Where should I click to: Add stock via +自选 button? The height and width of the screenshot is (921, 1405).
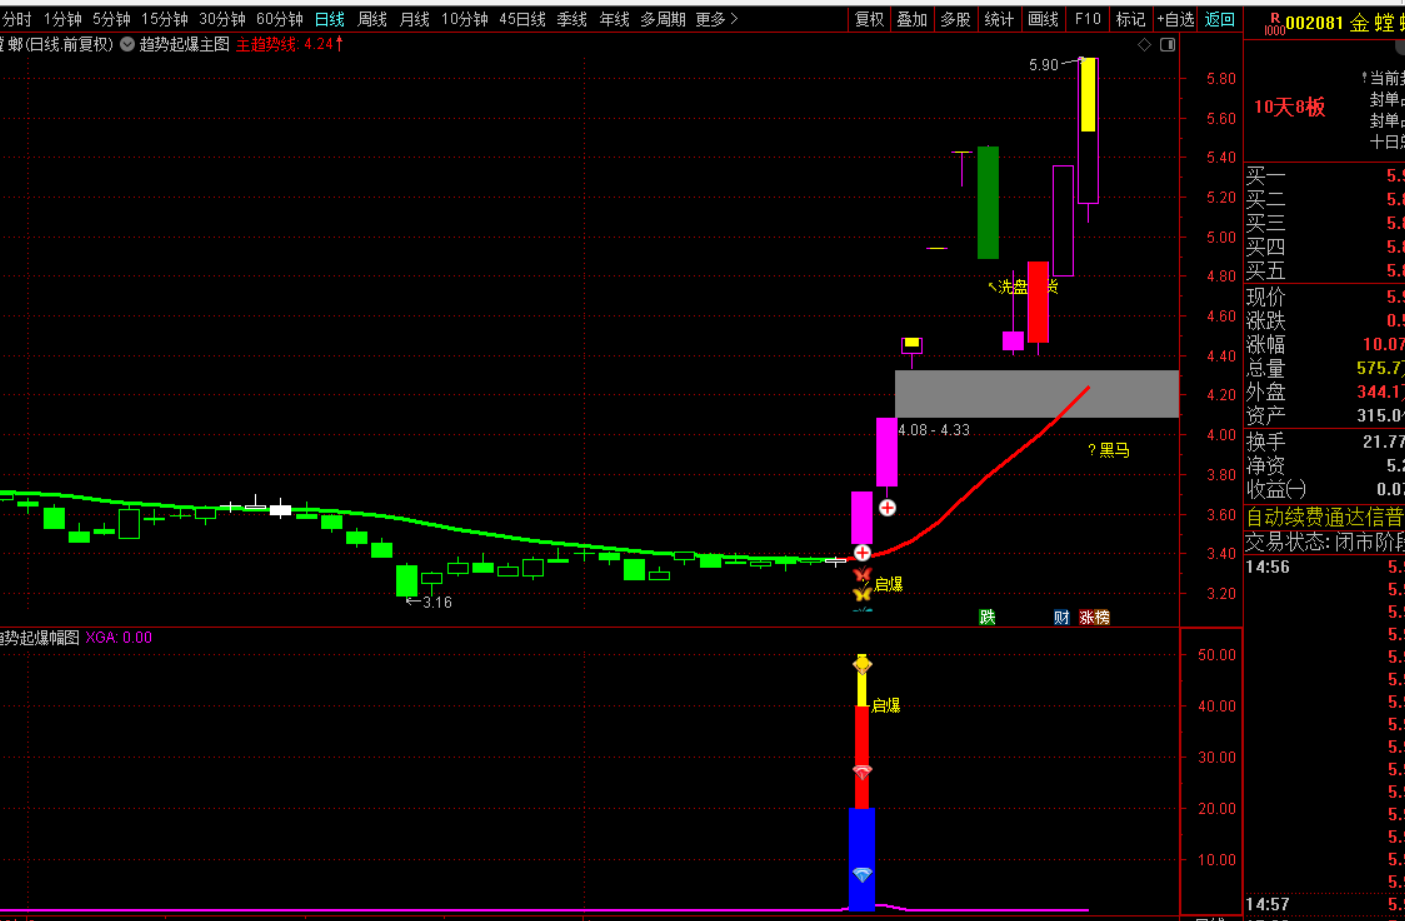pyautogui.click(x=1175, y=19)
